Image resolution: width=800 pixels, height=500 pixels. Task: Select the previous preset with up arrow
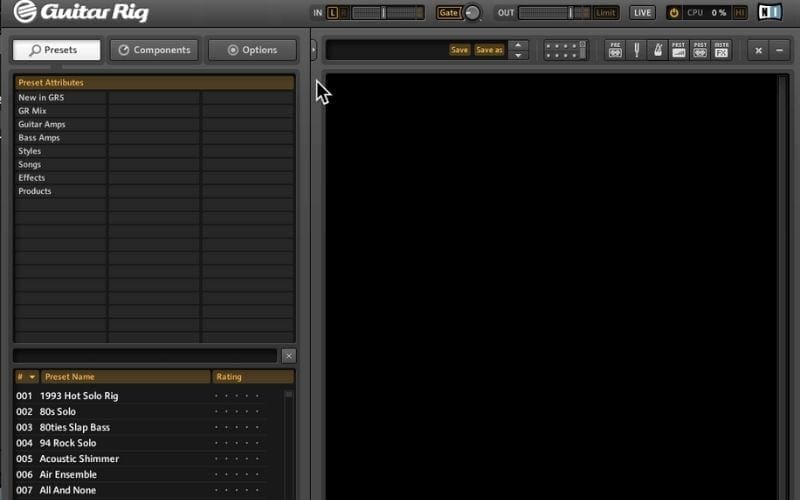coord(518,45)
